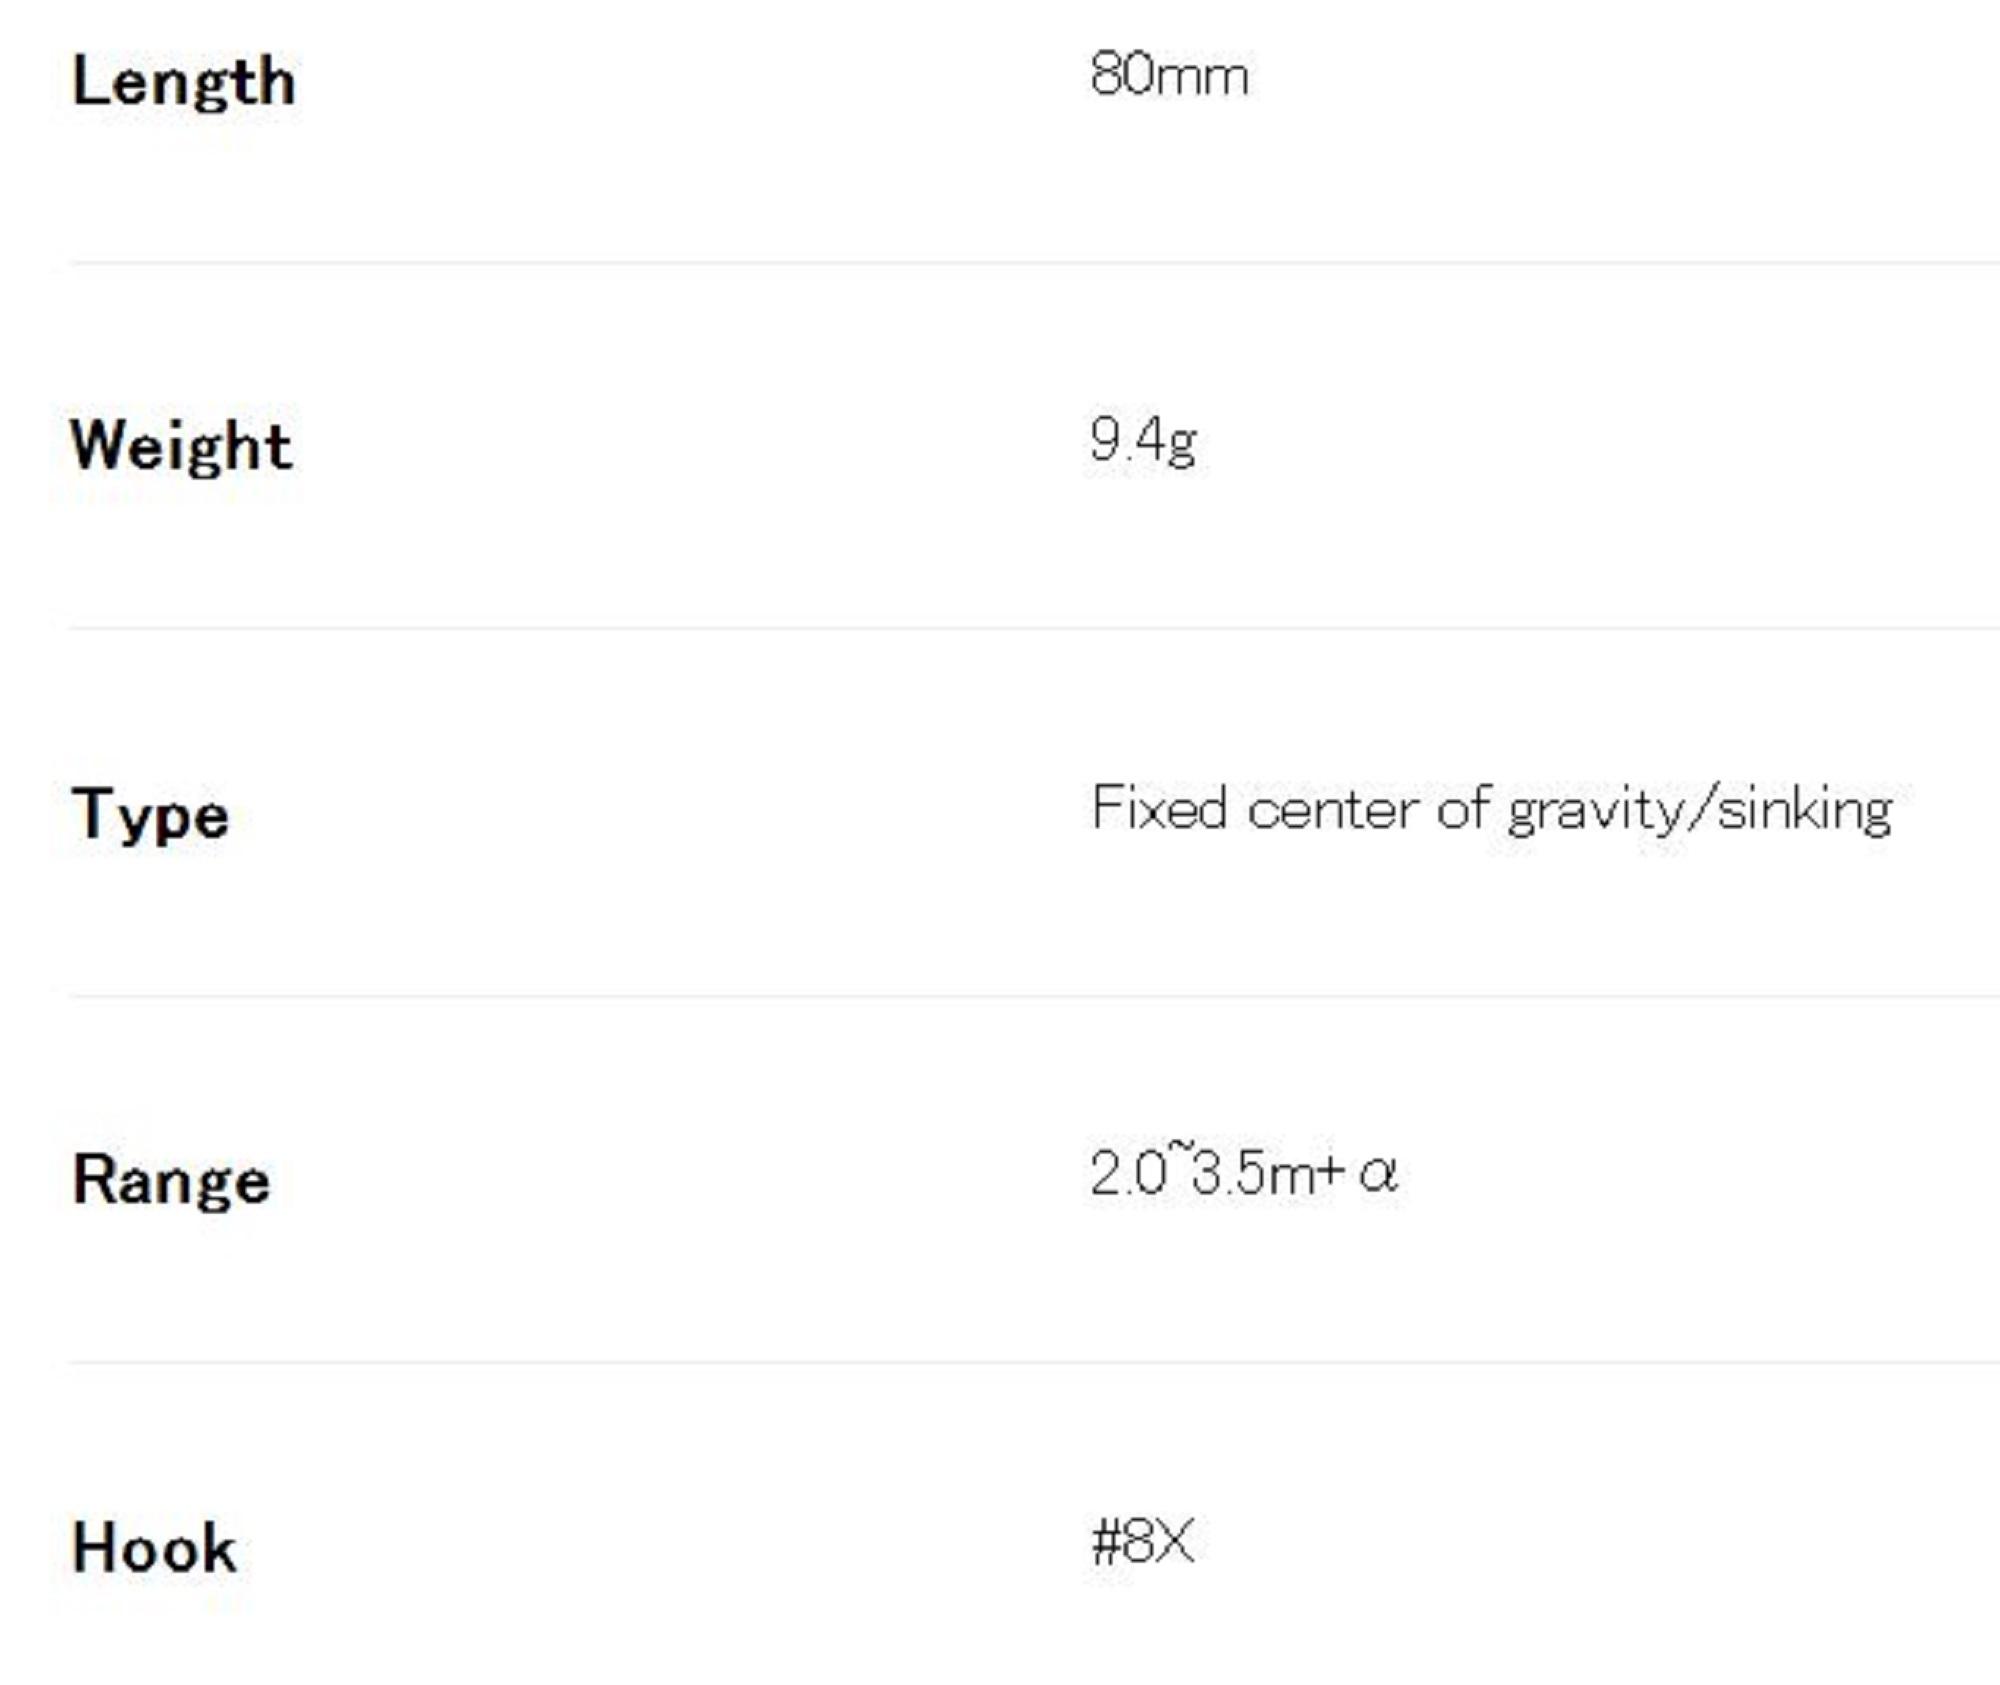Click the alpha symbol in Range value
Image resolution: width=2000 pixels, height=1685 pixels.
point(1378,1174)
